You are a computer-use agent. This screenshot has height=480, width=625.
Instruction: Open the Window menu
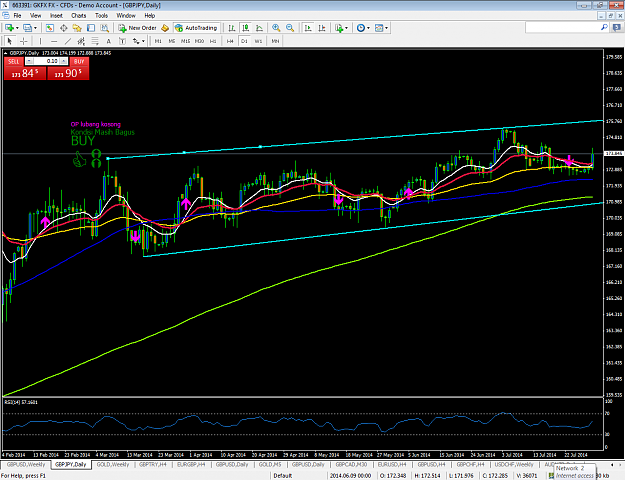126,16
